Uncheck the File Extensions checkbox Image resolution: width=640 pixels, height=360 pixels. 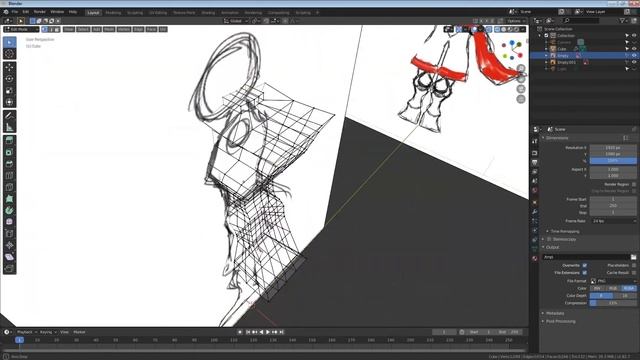[584, 273]
